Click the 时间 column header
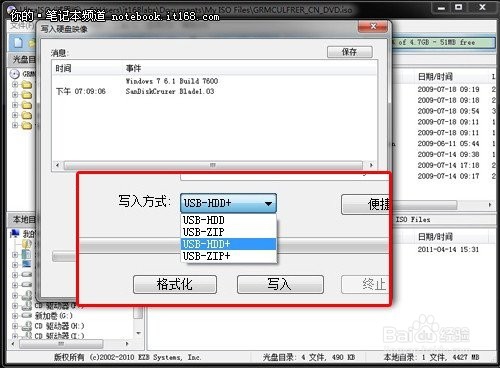 coord(63,68)
